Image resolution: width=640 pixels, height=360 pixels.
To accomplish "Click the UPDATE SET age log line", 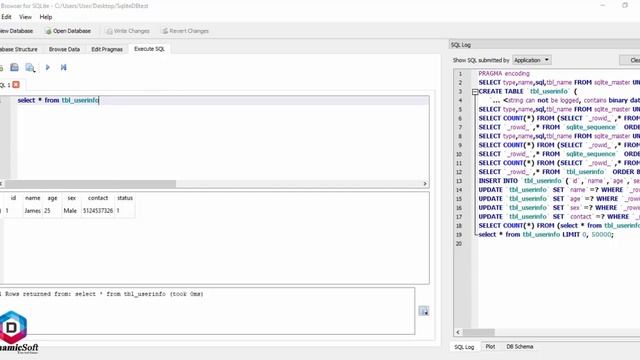I will point(559,199).
